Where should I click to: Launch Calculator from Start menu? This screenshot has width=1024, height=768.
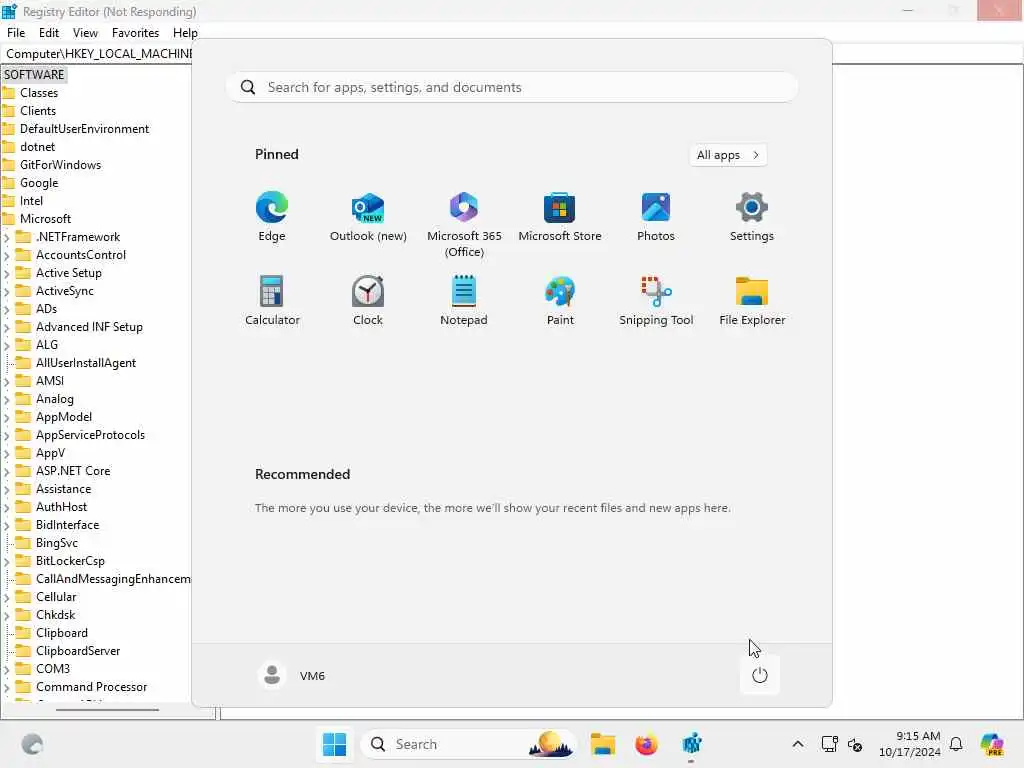[272, 301]
